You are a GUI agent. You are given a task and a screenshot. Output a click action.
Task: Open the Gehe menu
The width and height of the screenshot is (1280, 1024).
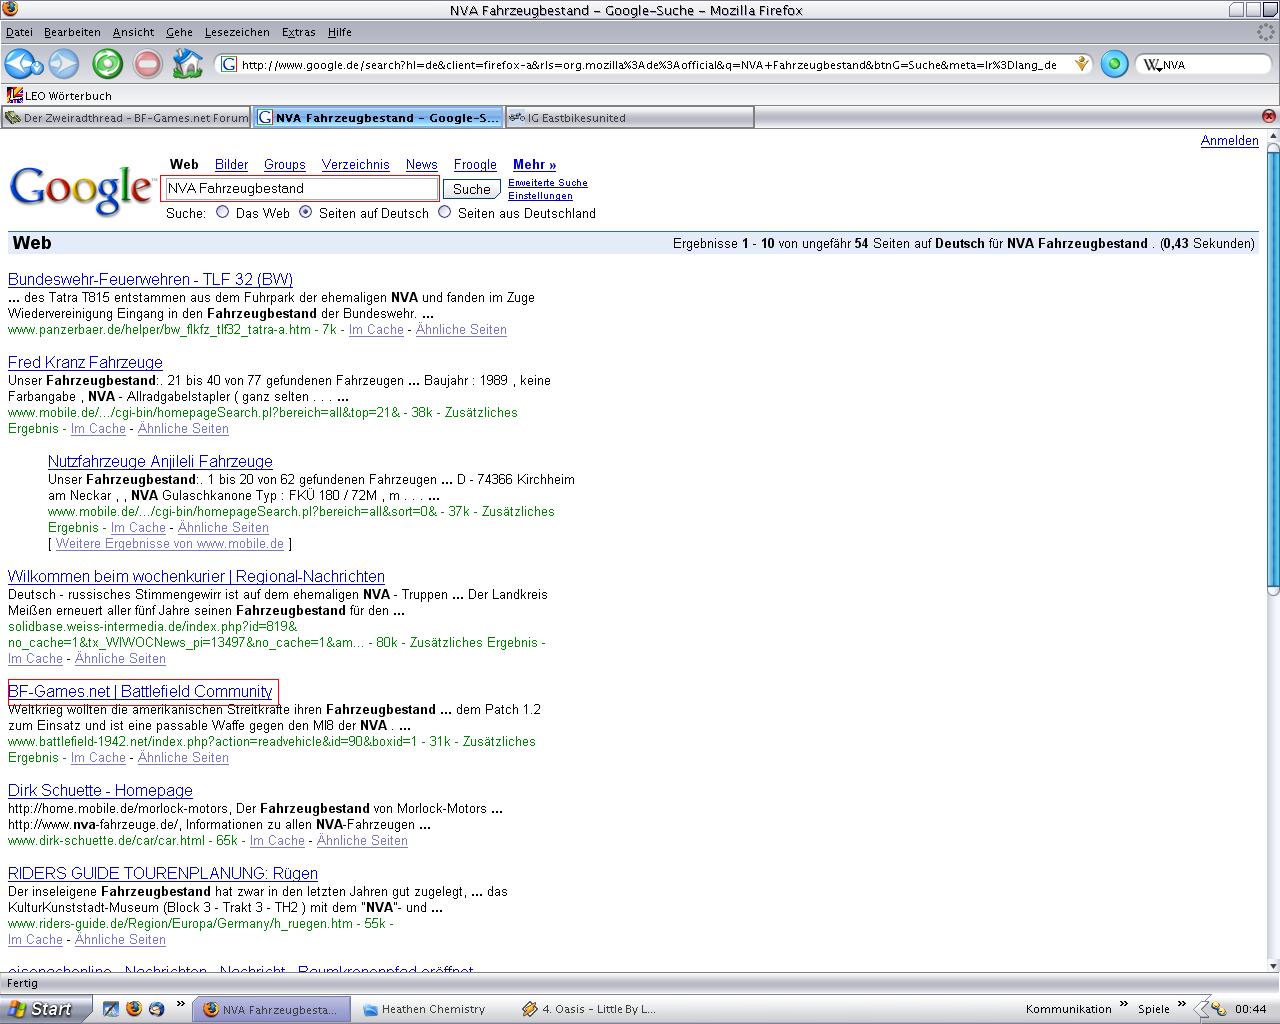179,32
